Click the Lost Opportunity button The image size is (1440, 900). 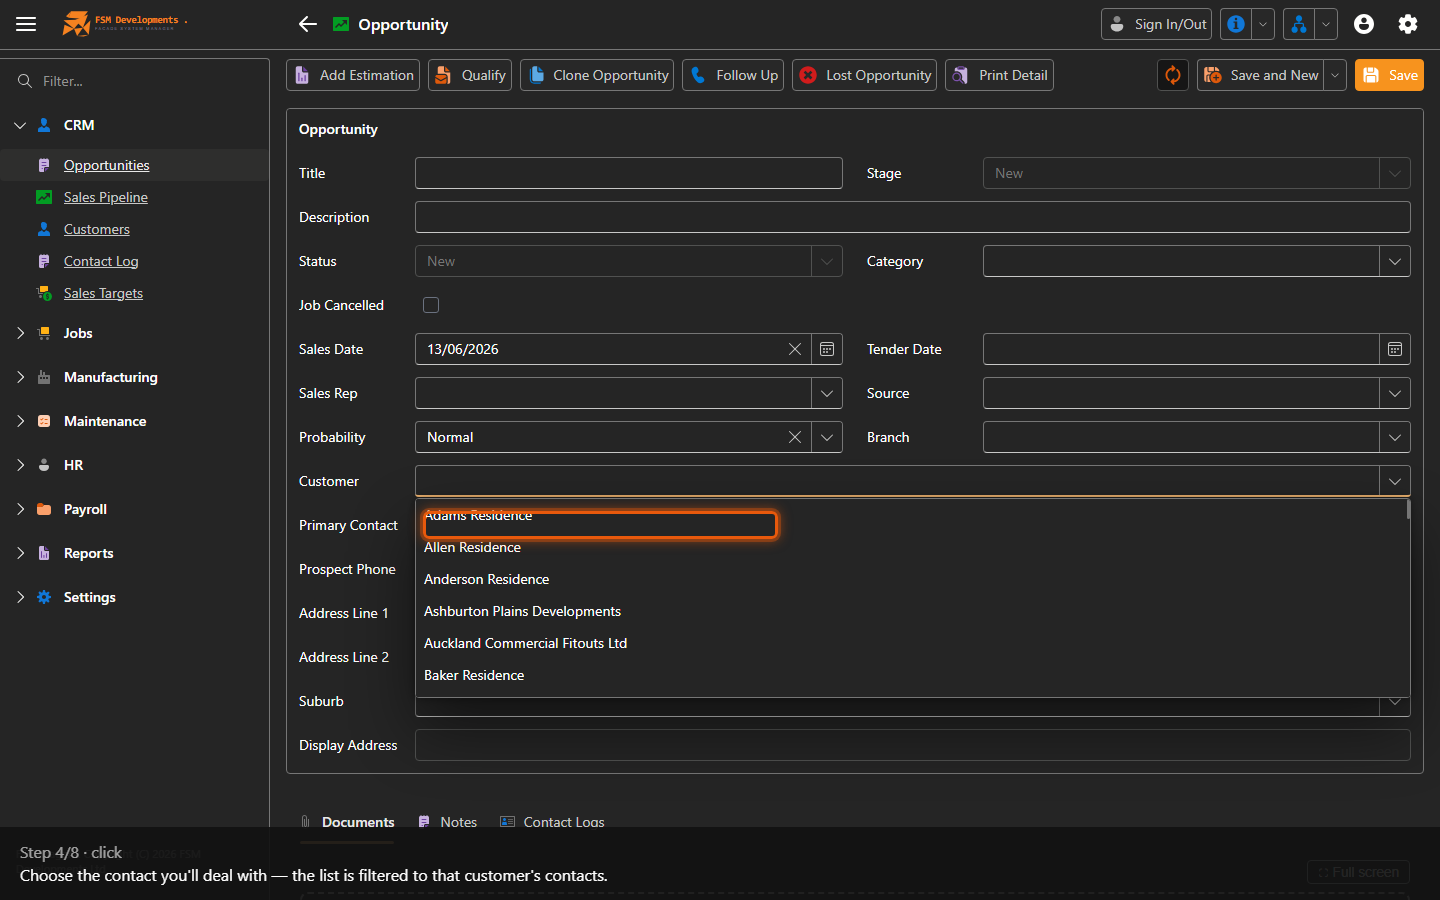pyautogui.click(x=865, y=75)
